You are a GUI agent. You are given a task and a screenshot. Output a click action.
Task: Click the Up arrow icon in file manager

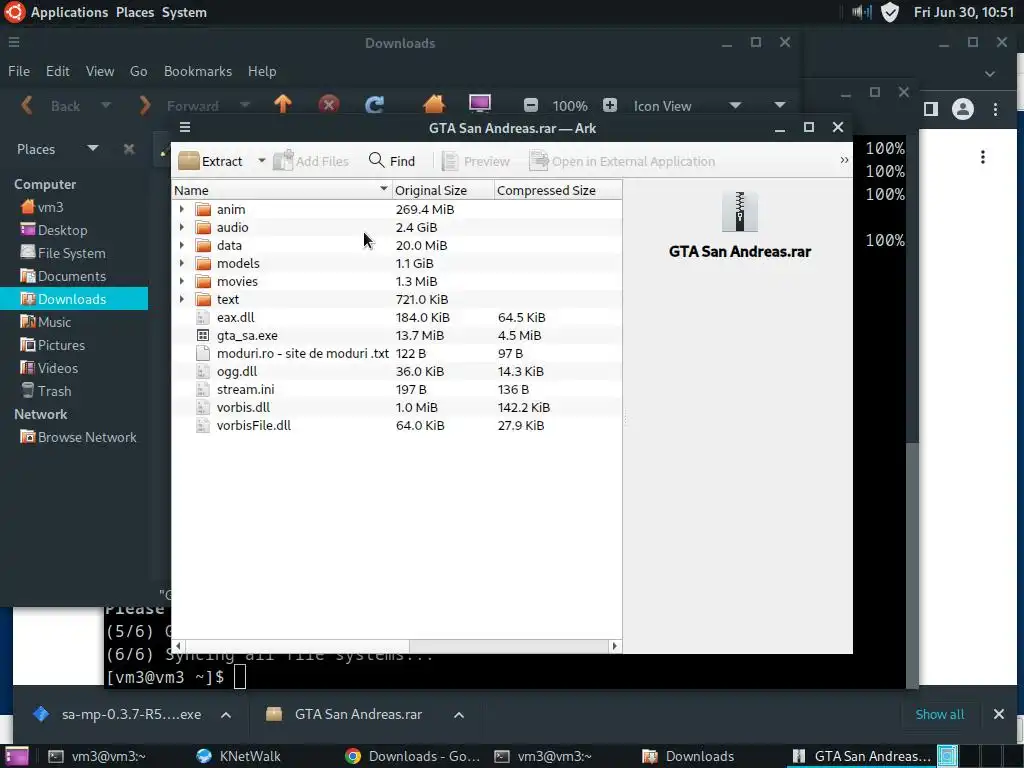[x=283, y=104]
